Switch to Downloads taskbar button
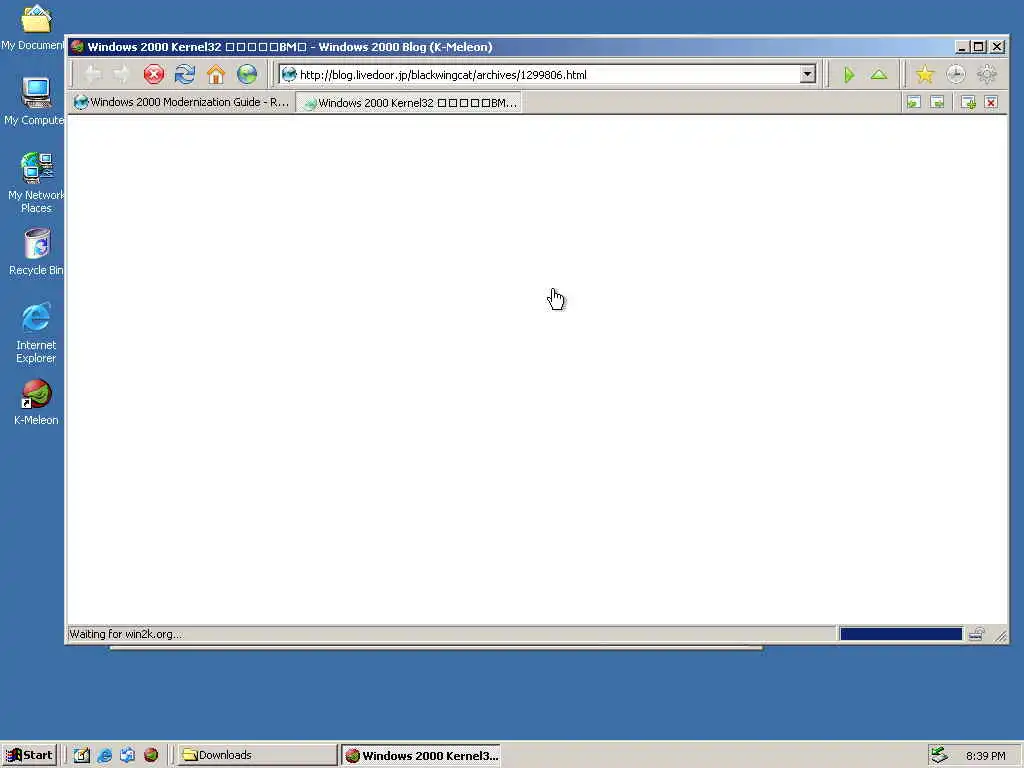Viewport: 1024px width, 768px height. pyautogui.click(x=257, y=756)
